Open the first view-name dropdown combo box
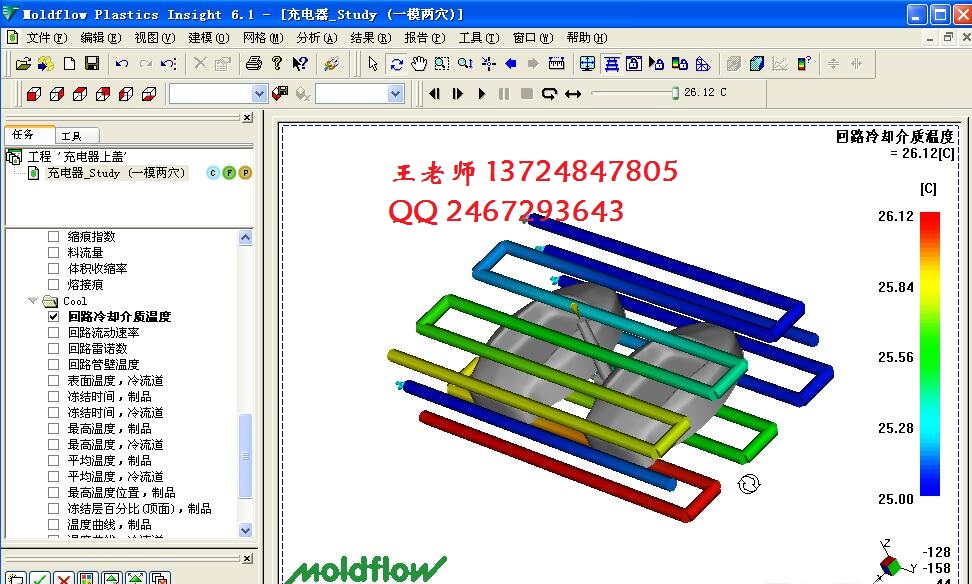 point(260,94)
